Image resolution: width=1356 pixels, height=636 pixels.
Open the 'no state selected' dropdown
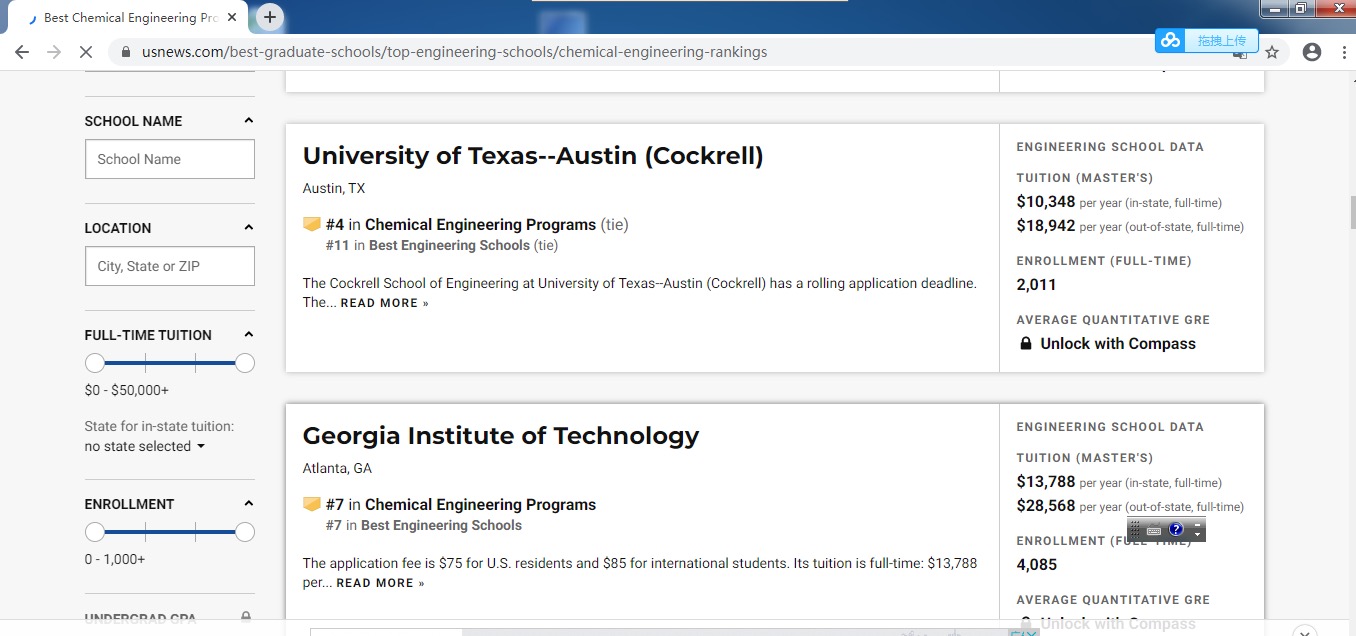pyautogui.click(x=145, y=447)
